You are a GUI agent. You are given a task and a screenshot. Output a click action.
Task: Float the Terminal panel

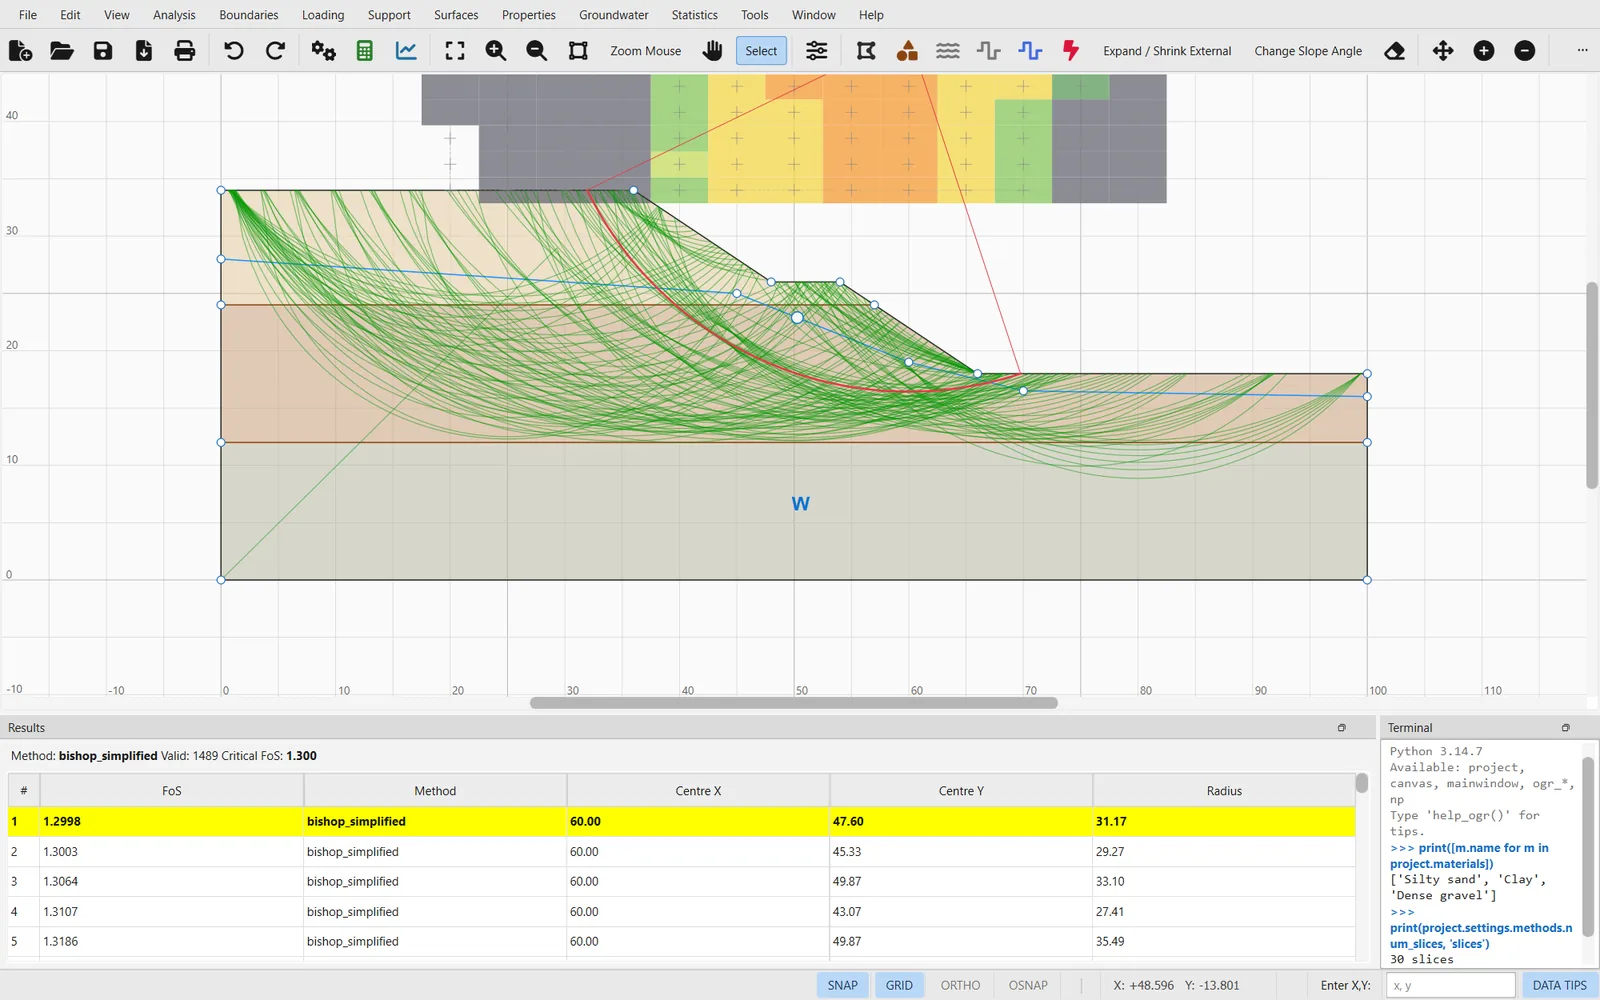tap(1566, 728)
